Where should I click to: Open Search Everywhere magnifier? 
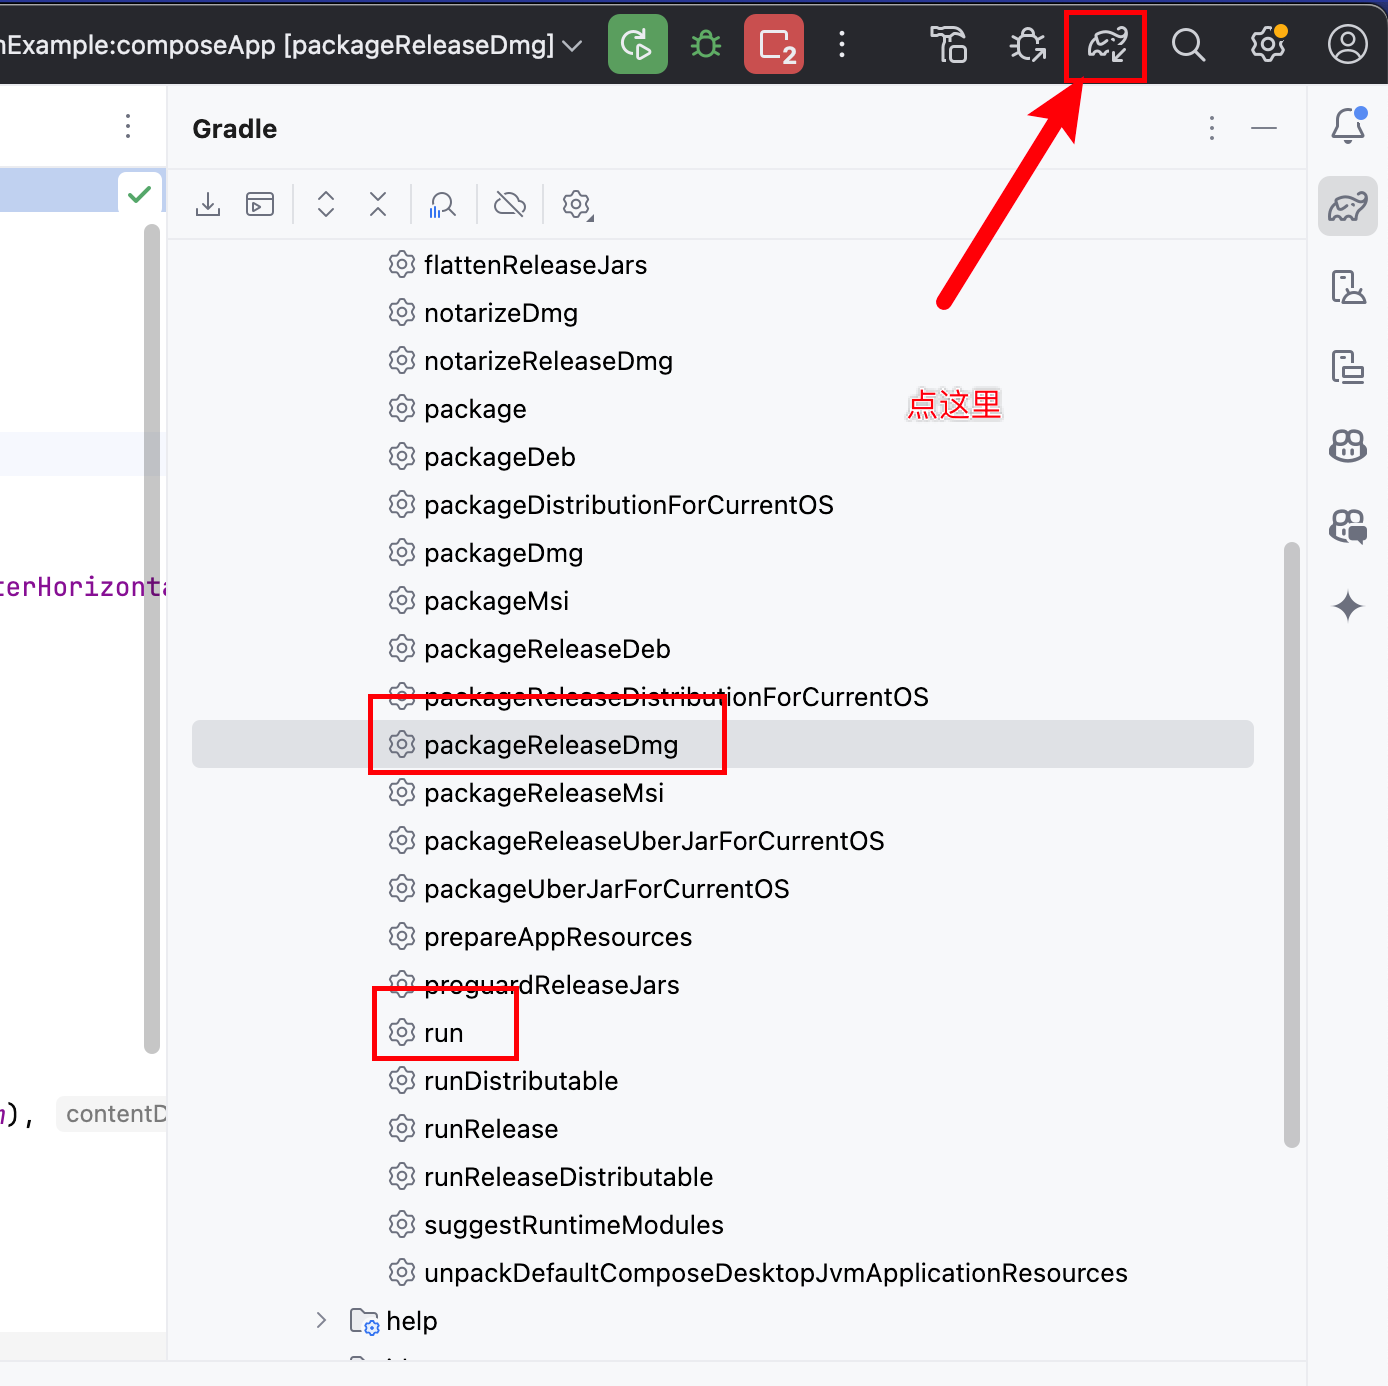pyautogui.click(x=1188, y=44)
